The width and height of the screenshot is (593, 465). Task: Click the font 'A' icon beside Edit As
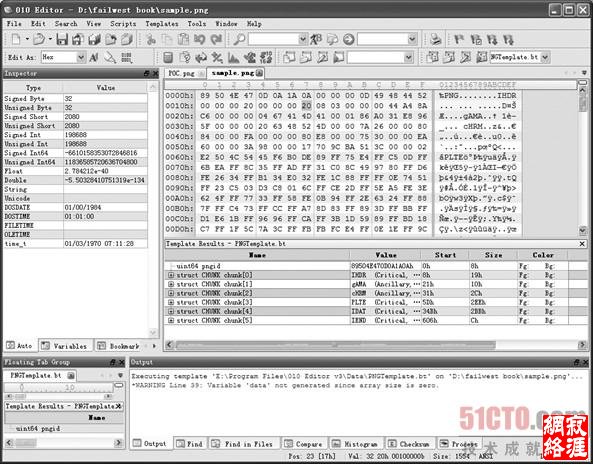pyautogui.click(x=94, y=57)
